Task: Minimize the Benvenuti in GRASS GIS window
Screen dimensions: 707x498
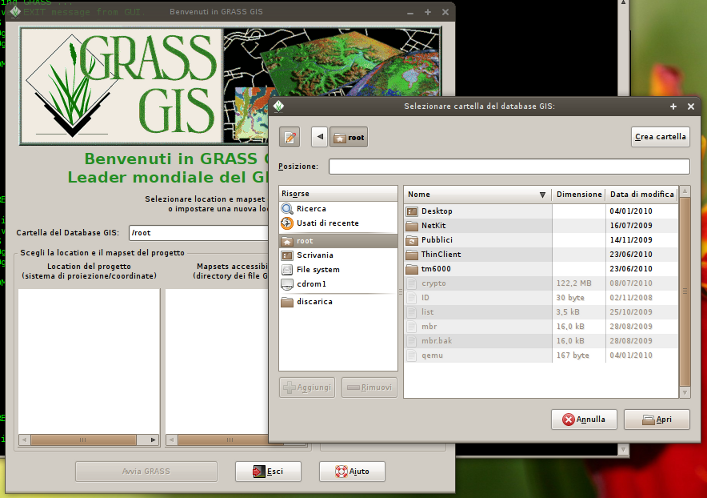Action: 410,13
